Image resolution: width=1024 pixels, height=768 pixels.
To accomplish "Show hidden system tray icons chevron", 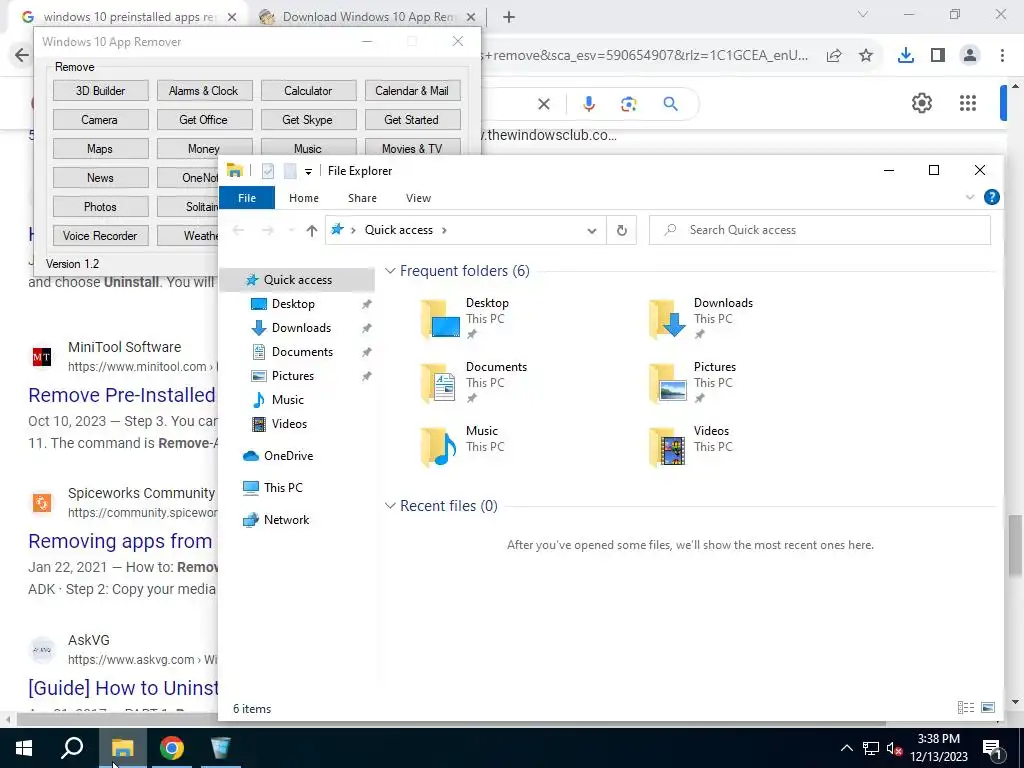I will point(846,748).
